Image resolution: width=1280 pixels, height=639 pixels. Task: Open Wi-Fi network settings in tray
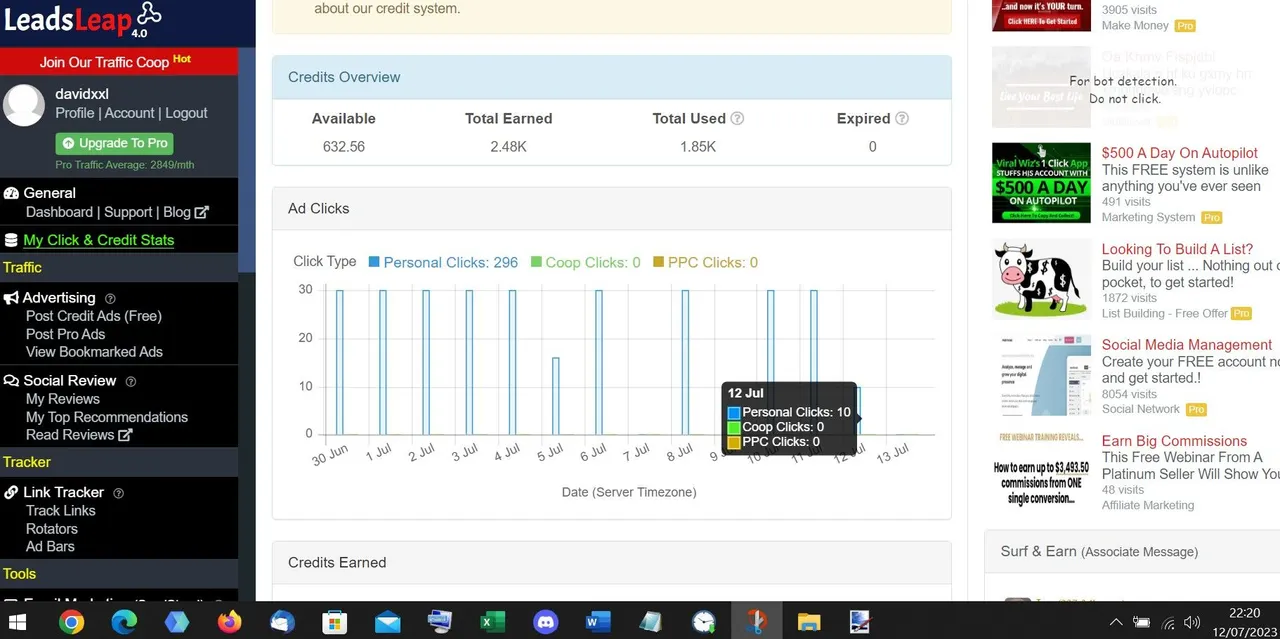coord(1168,623)
